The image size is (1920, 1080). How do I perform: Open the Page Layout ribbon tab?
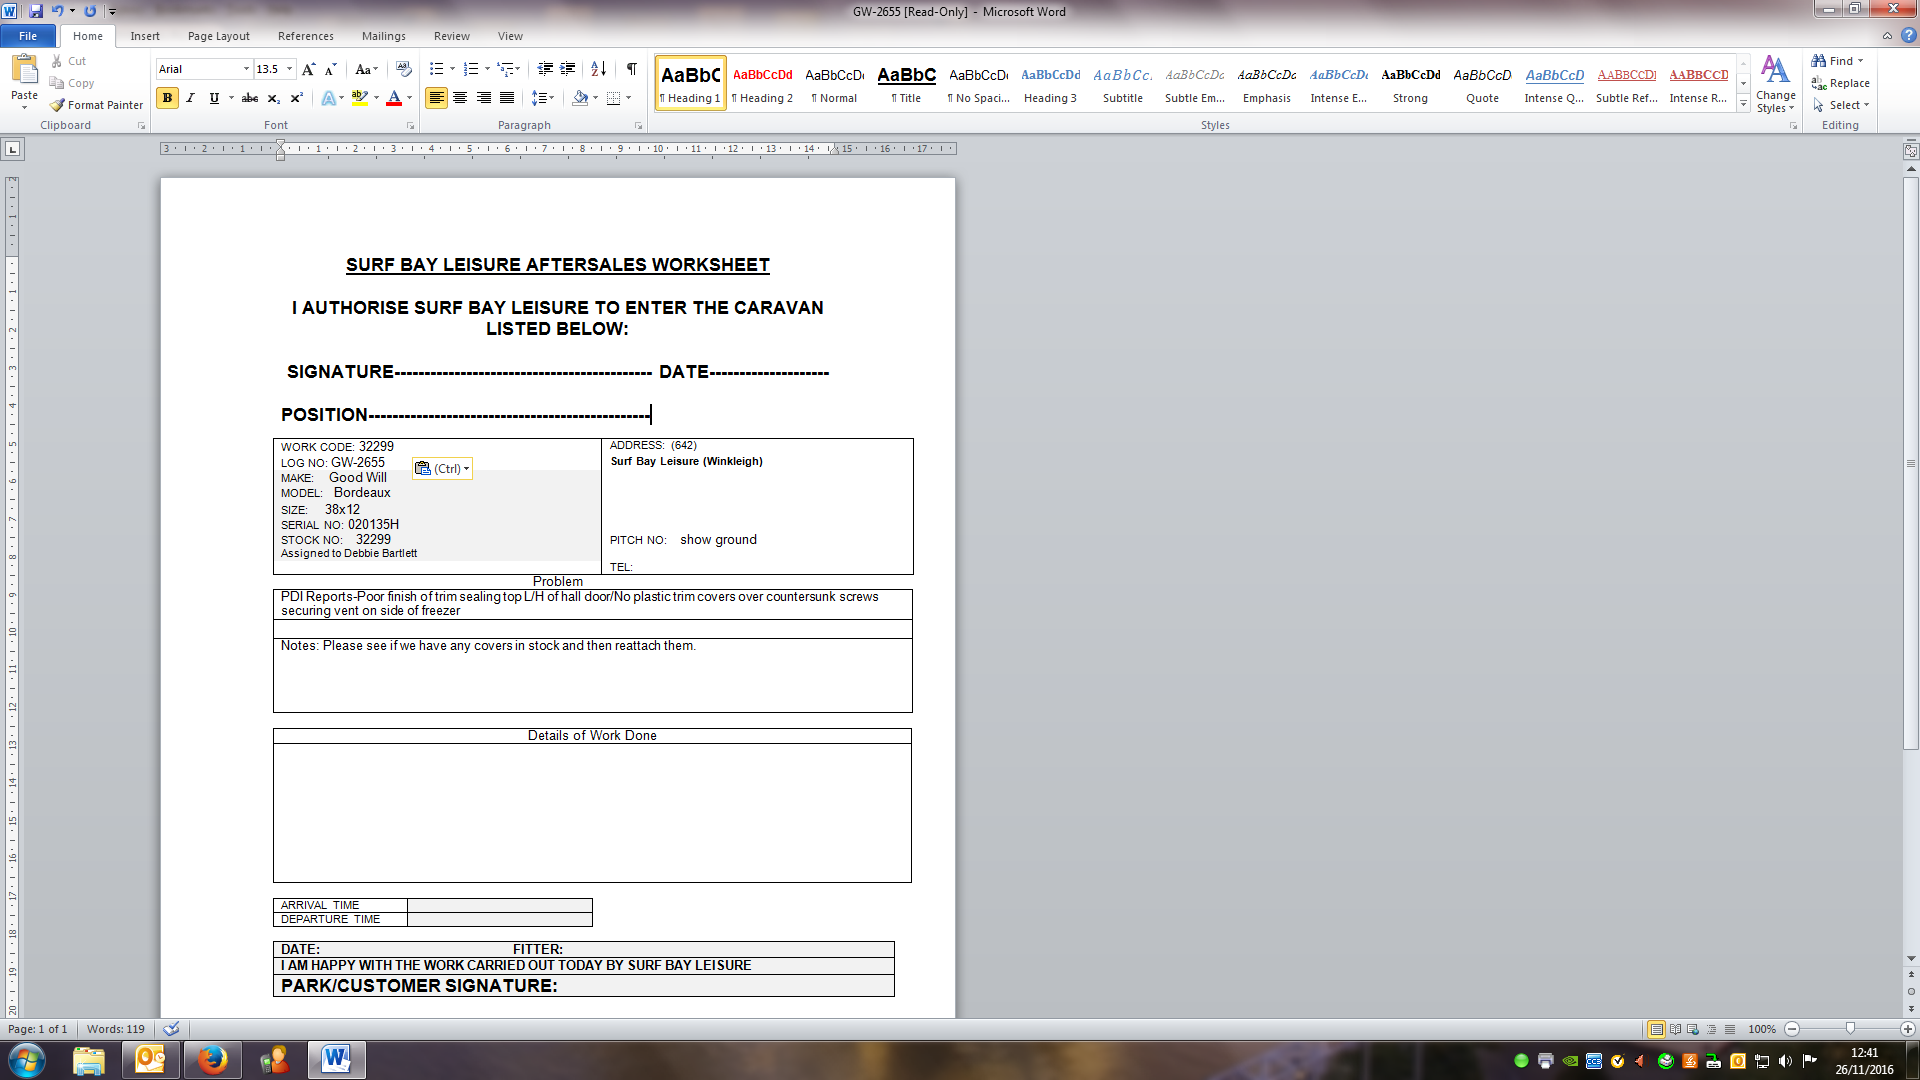(x=218, y=36)
